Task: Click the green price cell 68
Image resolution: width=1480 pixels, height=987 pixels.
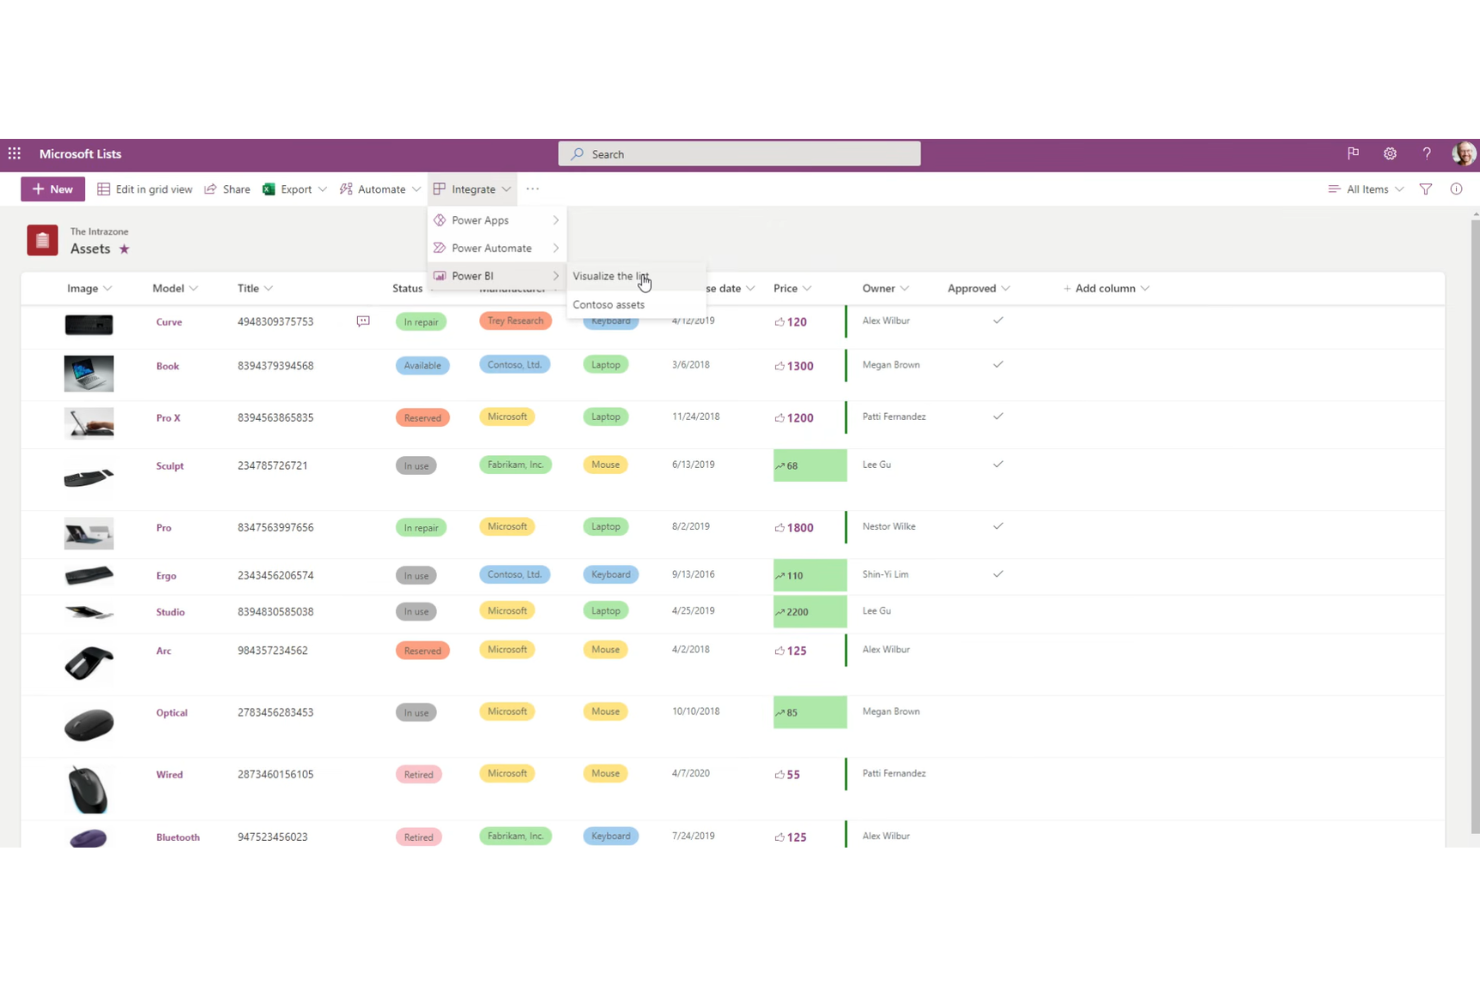Action: (810, 466)
